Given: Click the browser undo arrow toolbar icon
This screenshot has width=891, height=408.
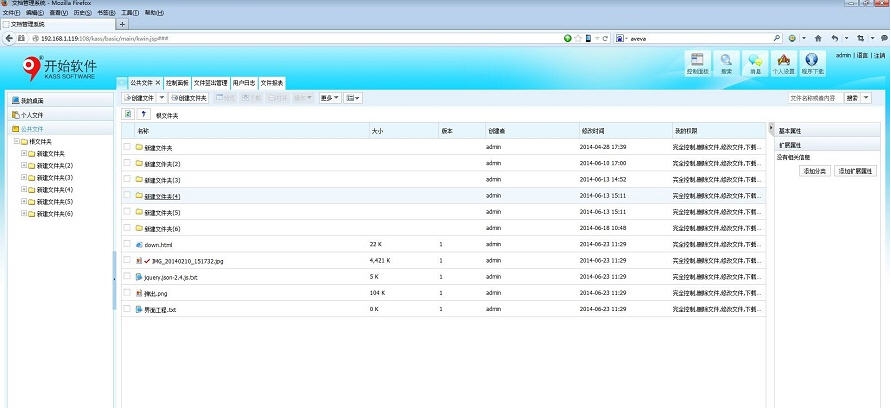Looking at the screenshot, I should coord(835,38).
